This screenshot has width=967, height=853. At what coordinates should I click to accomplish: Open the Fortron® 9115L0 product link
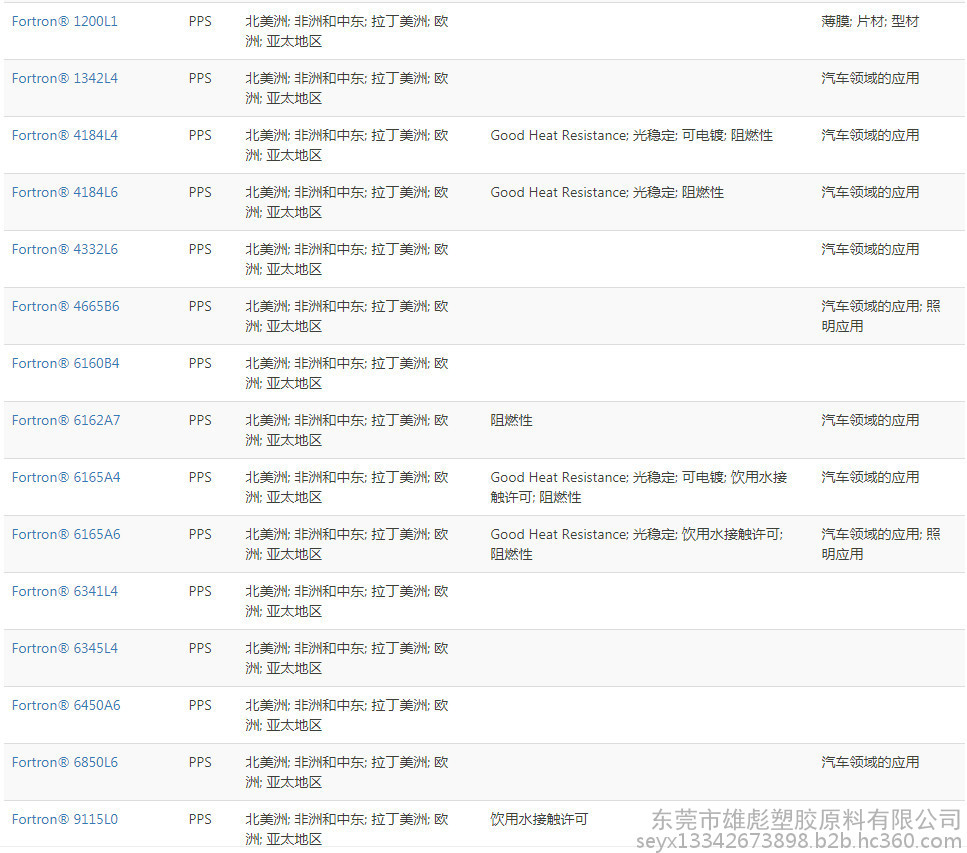(65, 819)
